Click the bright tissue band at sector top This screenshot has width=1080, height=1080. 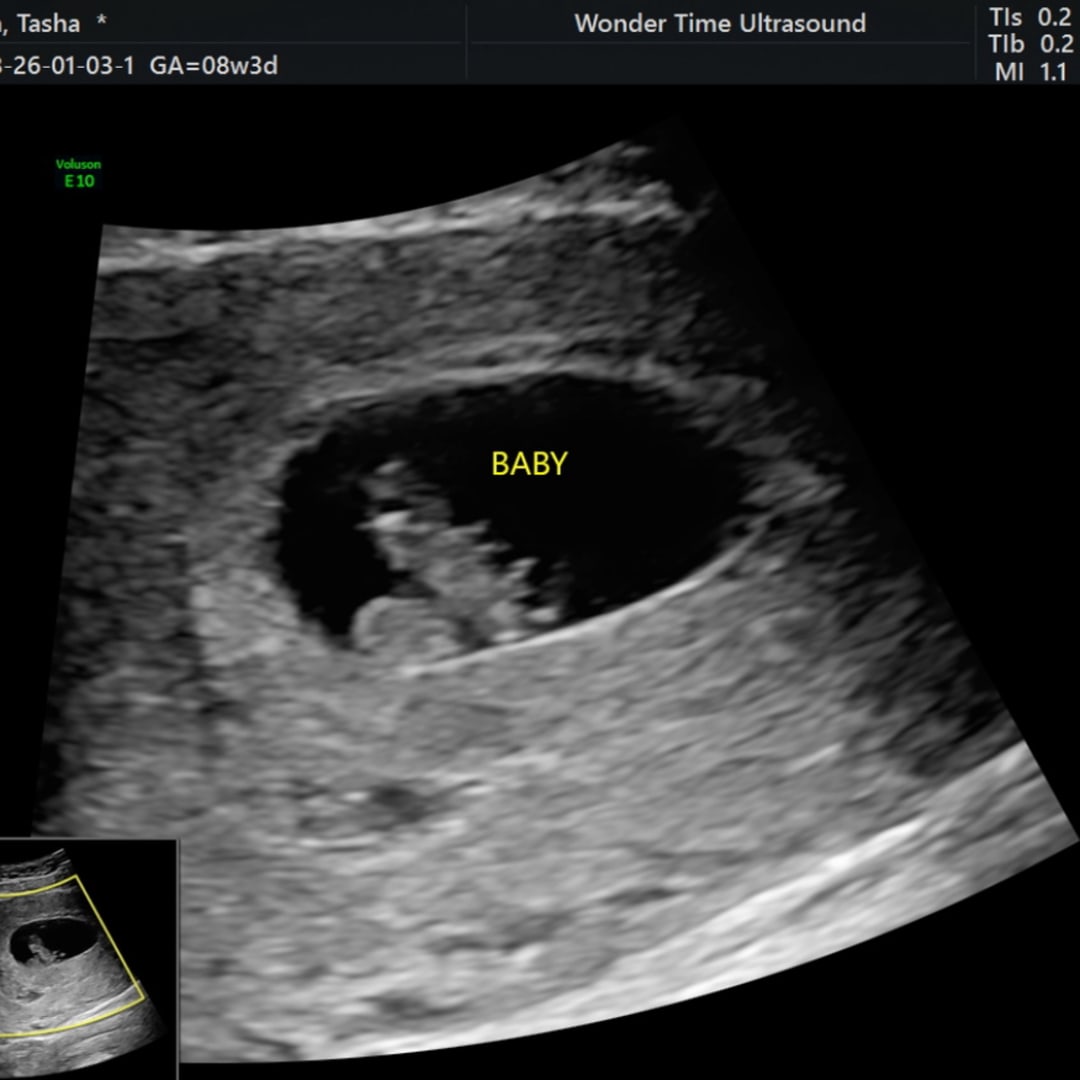click(400, 232)
